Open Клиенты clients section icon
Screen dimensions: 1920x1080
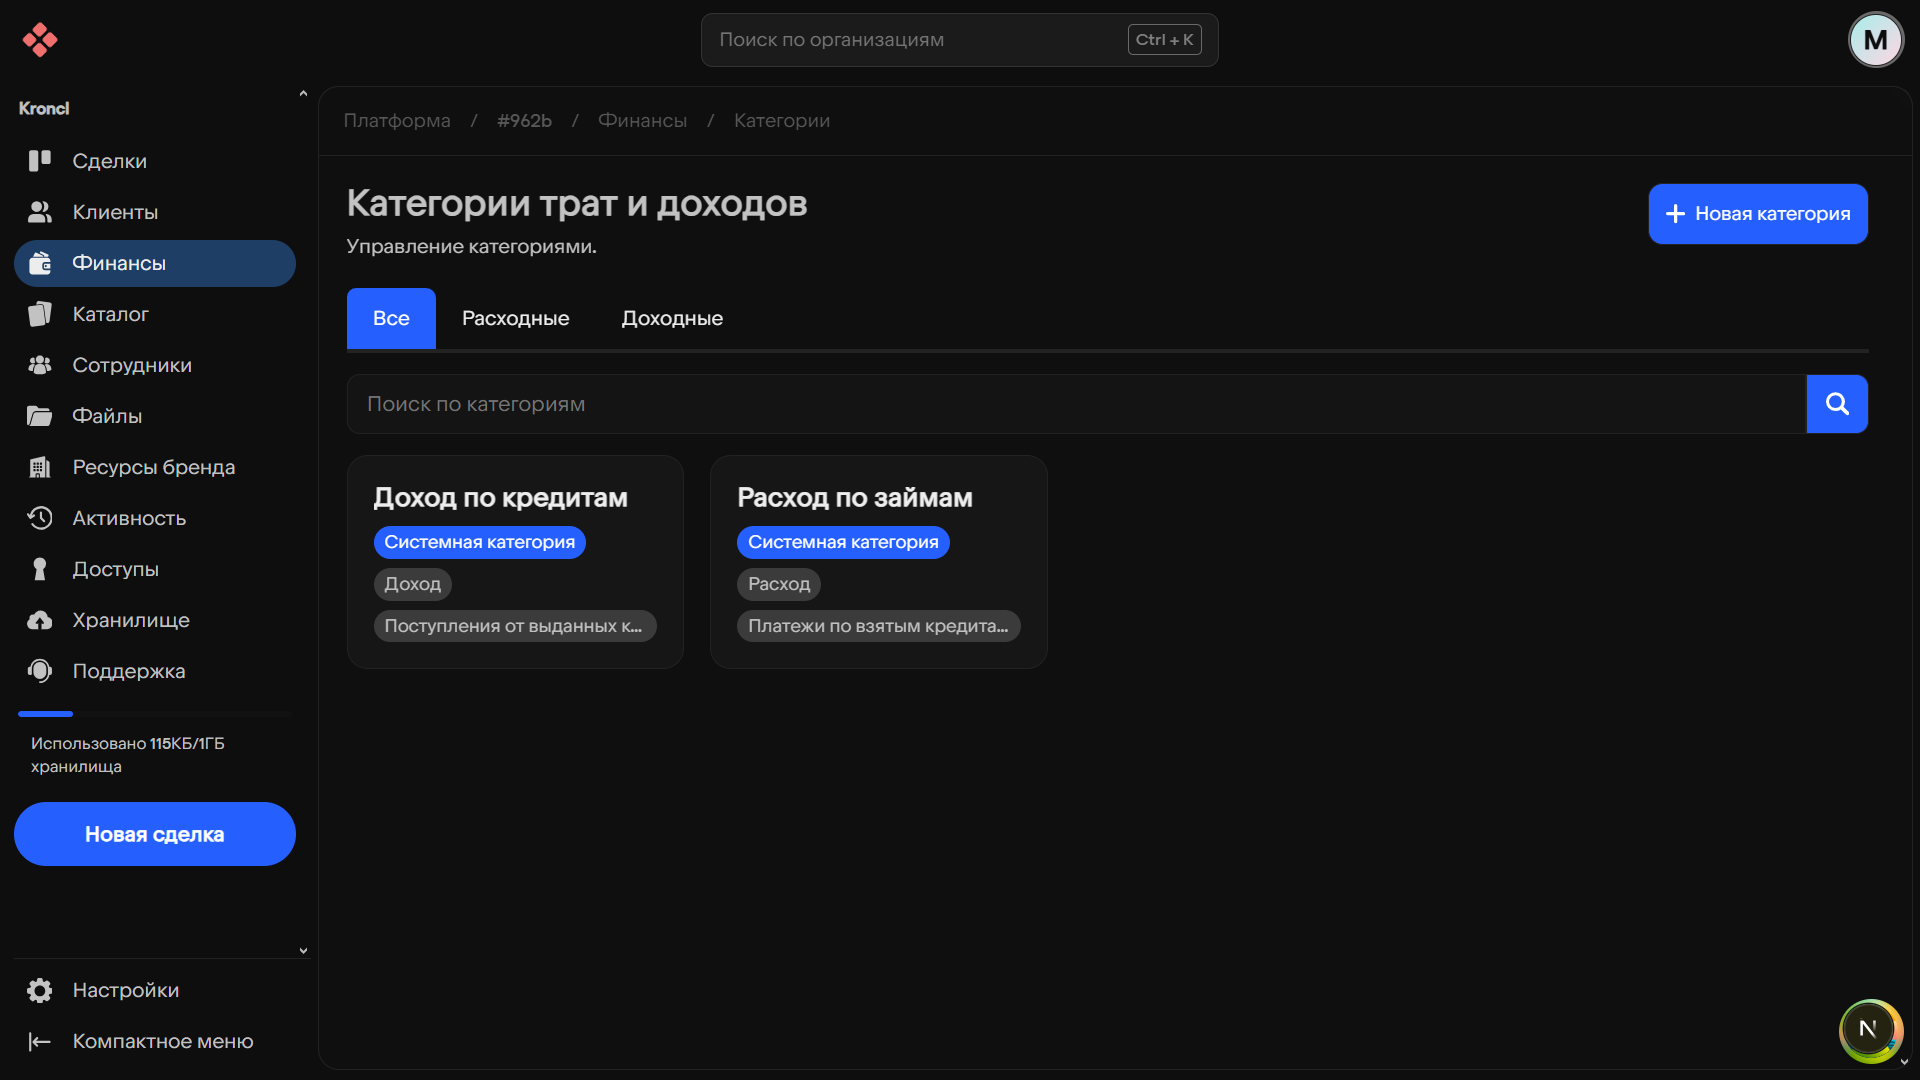point(40,212)
